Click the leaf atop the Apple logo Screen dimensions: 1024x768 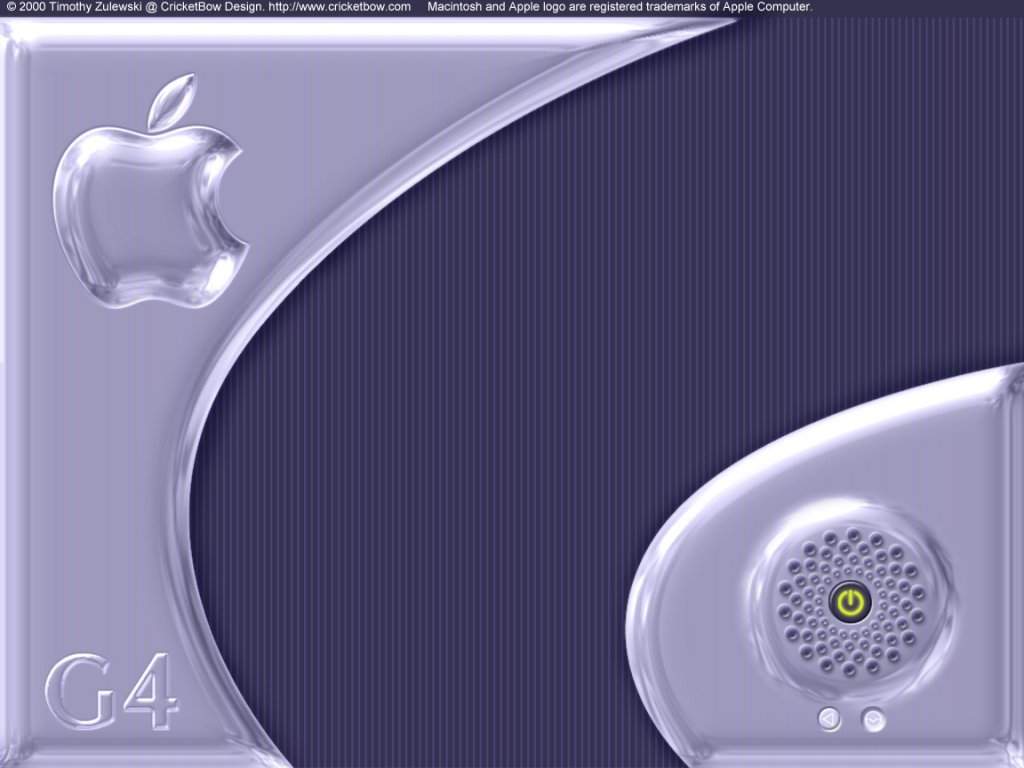[x=170, y=100]
